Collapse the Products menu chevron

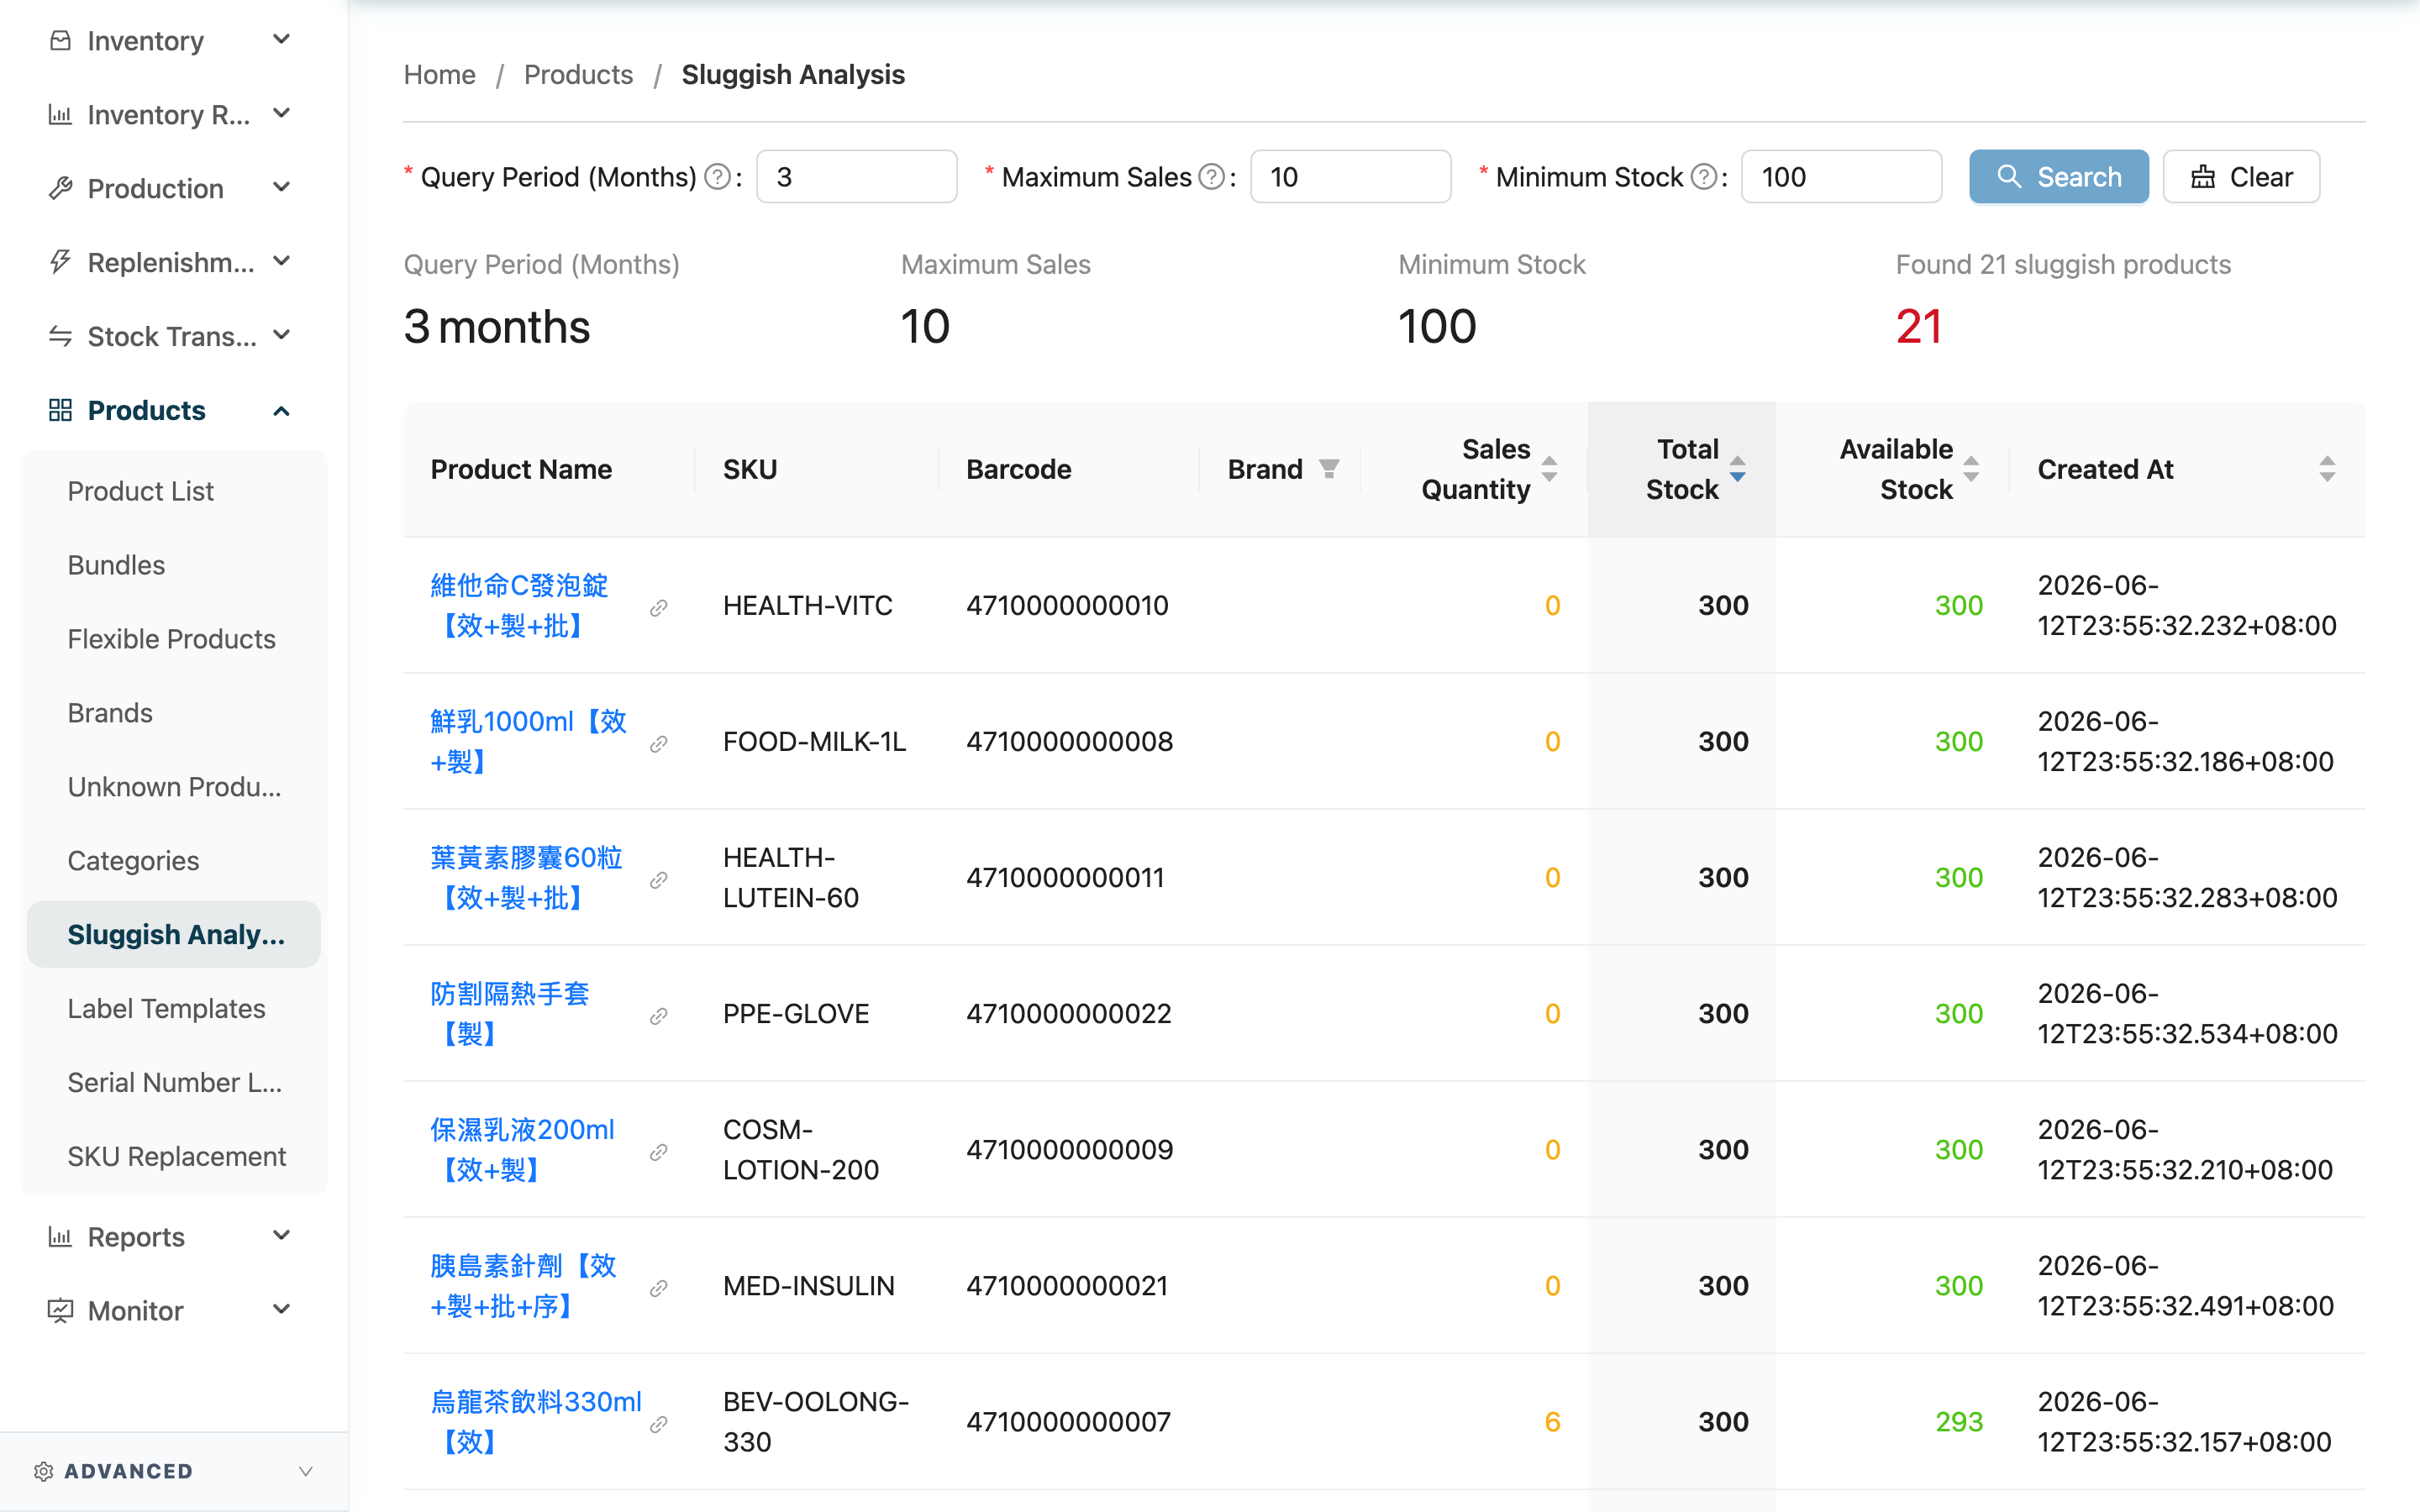click(x=282, y=411)
